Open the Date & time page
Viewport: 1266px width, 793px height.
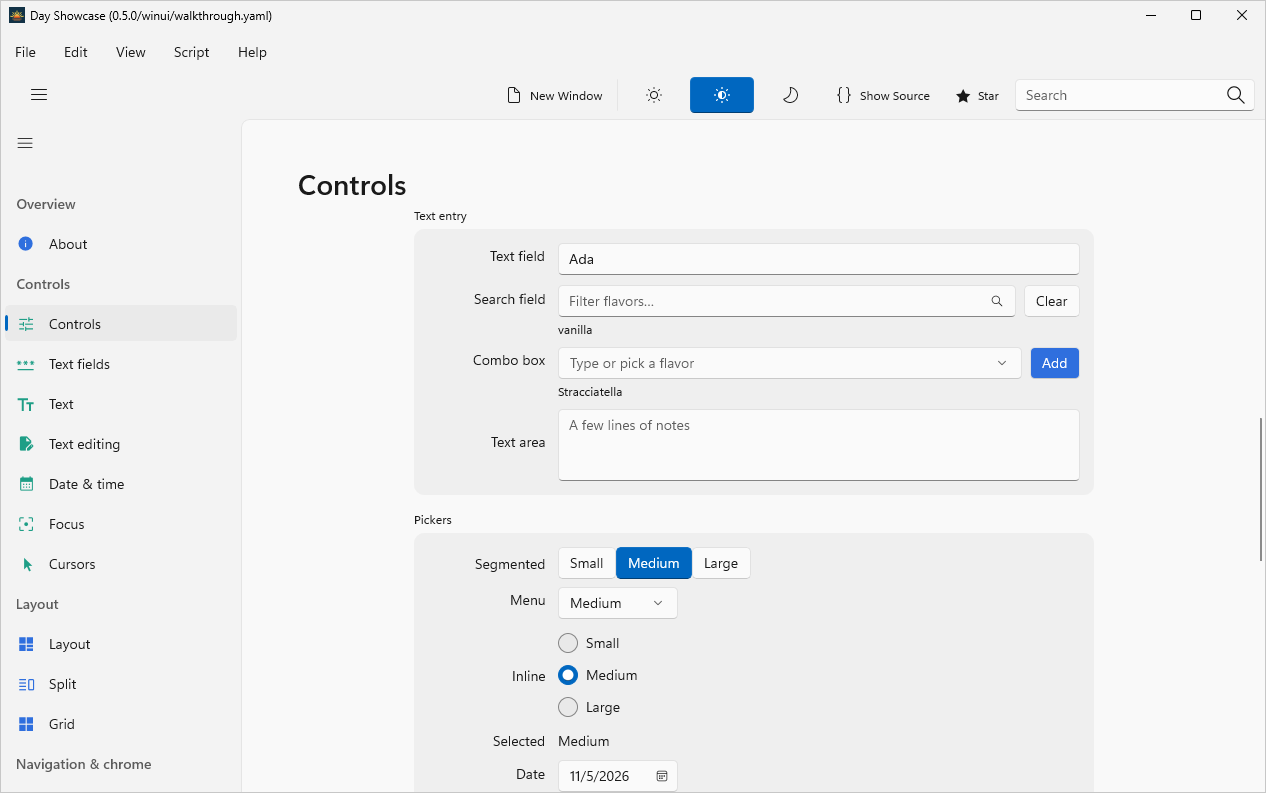coord(121,484)
